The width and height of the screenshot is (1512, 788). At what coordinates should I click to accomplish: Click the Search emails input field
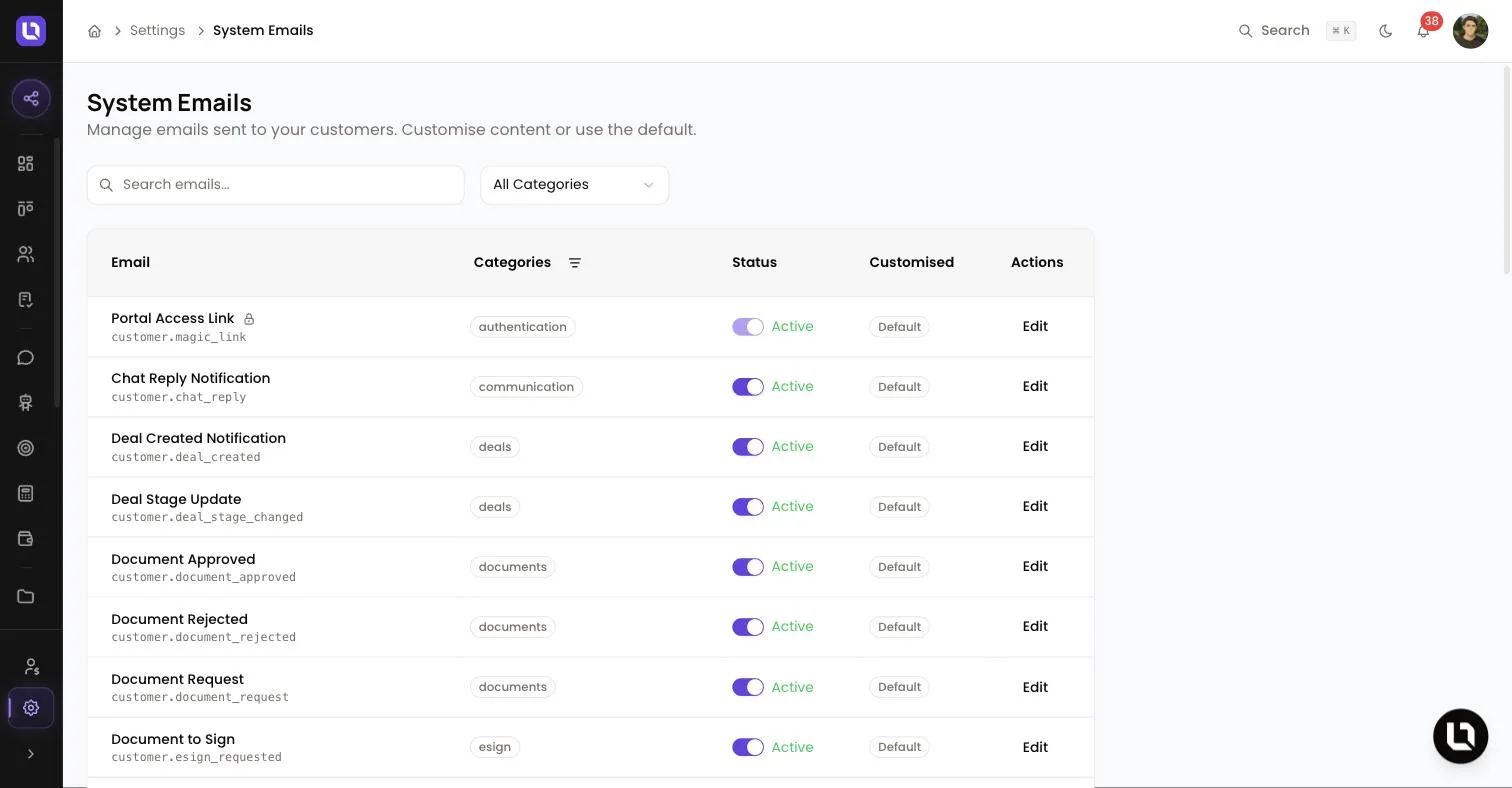click(276, 185)
